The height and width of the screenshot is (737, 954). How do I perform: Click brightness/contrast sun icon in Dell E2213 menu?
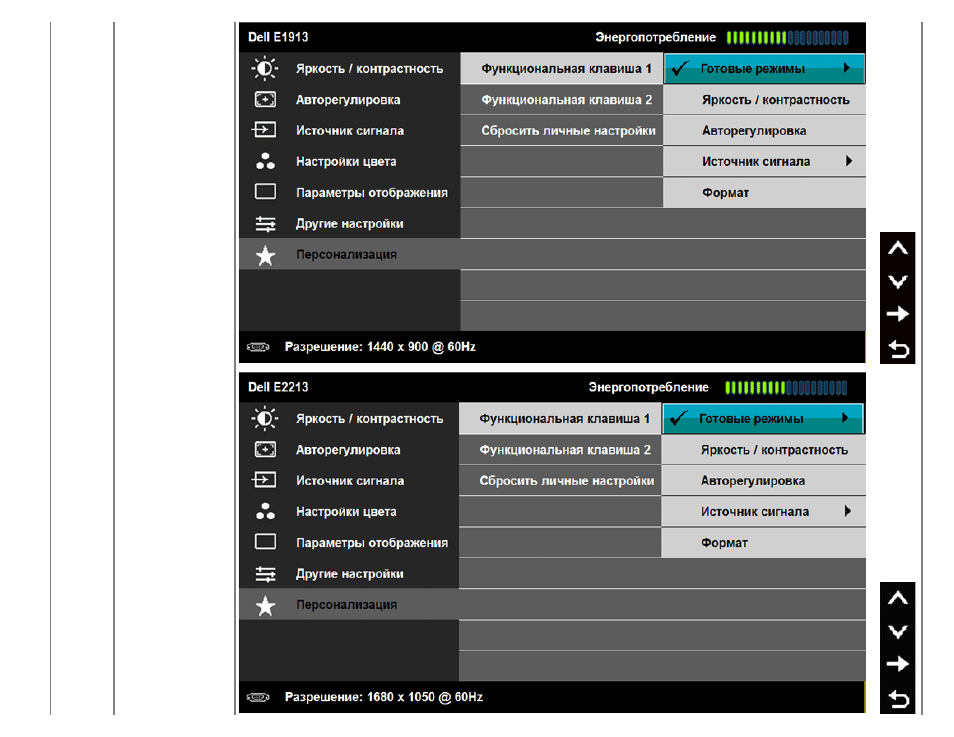(x=265, y=418)
